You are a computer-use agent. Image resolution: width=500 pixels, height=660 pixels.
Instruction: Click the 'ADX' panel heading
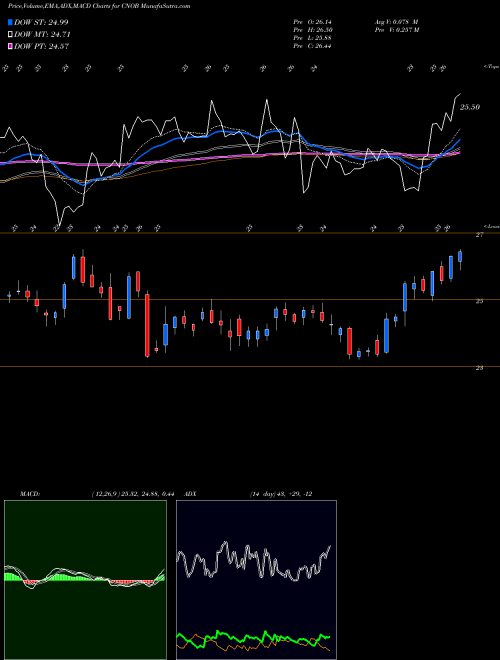click(x=191, y=494)
